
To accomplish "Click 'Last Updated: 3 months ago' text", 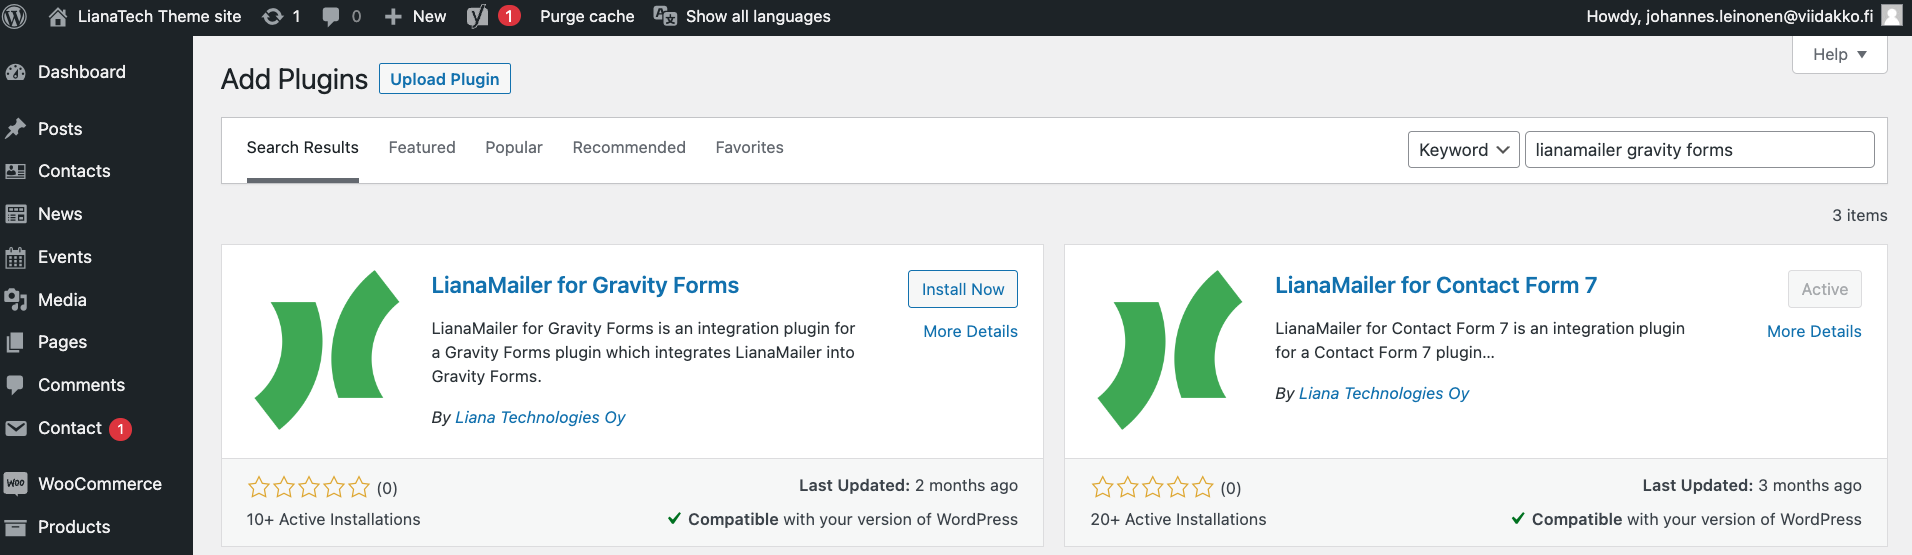I will pos(1752,485).
